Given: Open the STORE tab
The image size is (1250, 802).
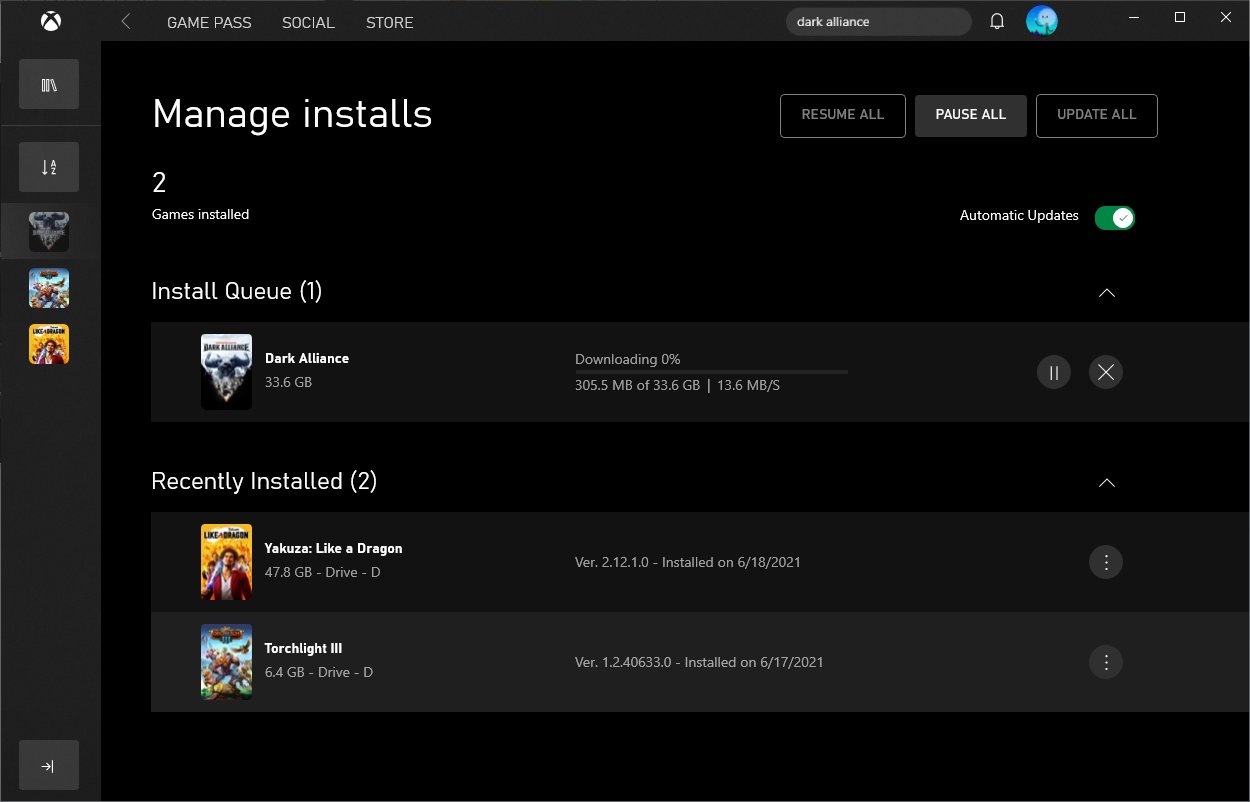Looking at the screenshot, I should (x=389, y=22).
